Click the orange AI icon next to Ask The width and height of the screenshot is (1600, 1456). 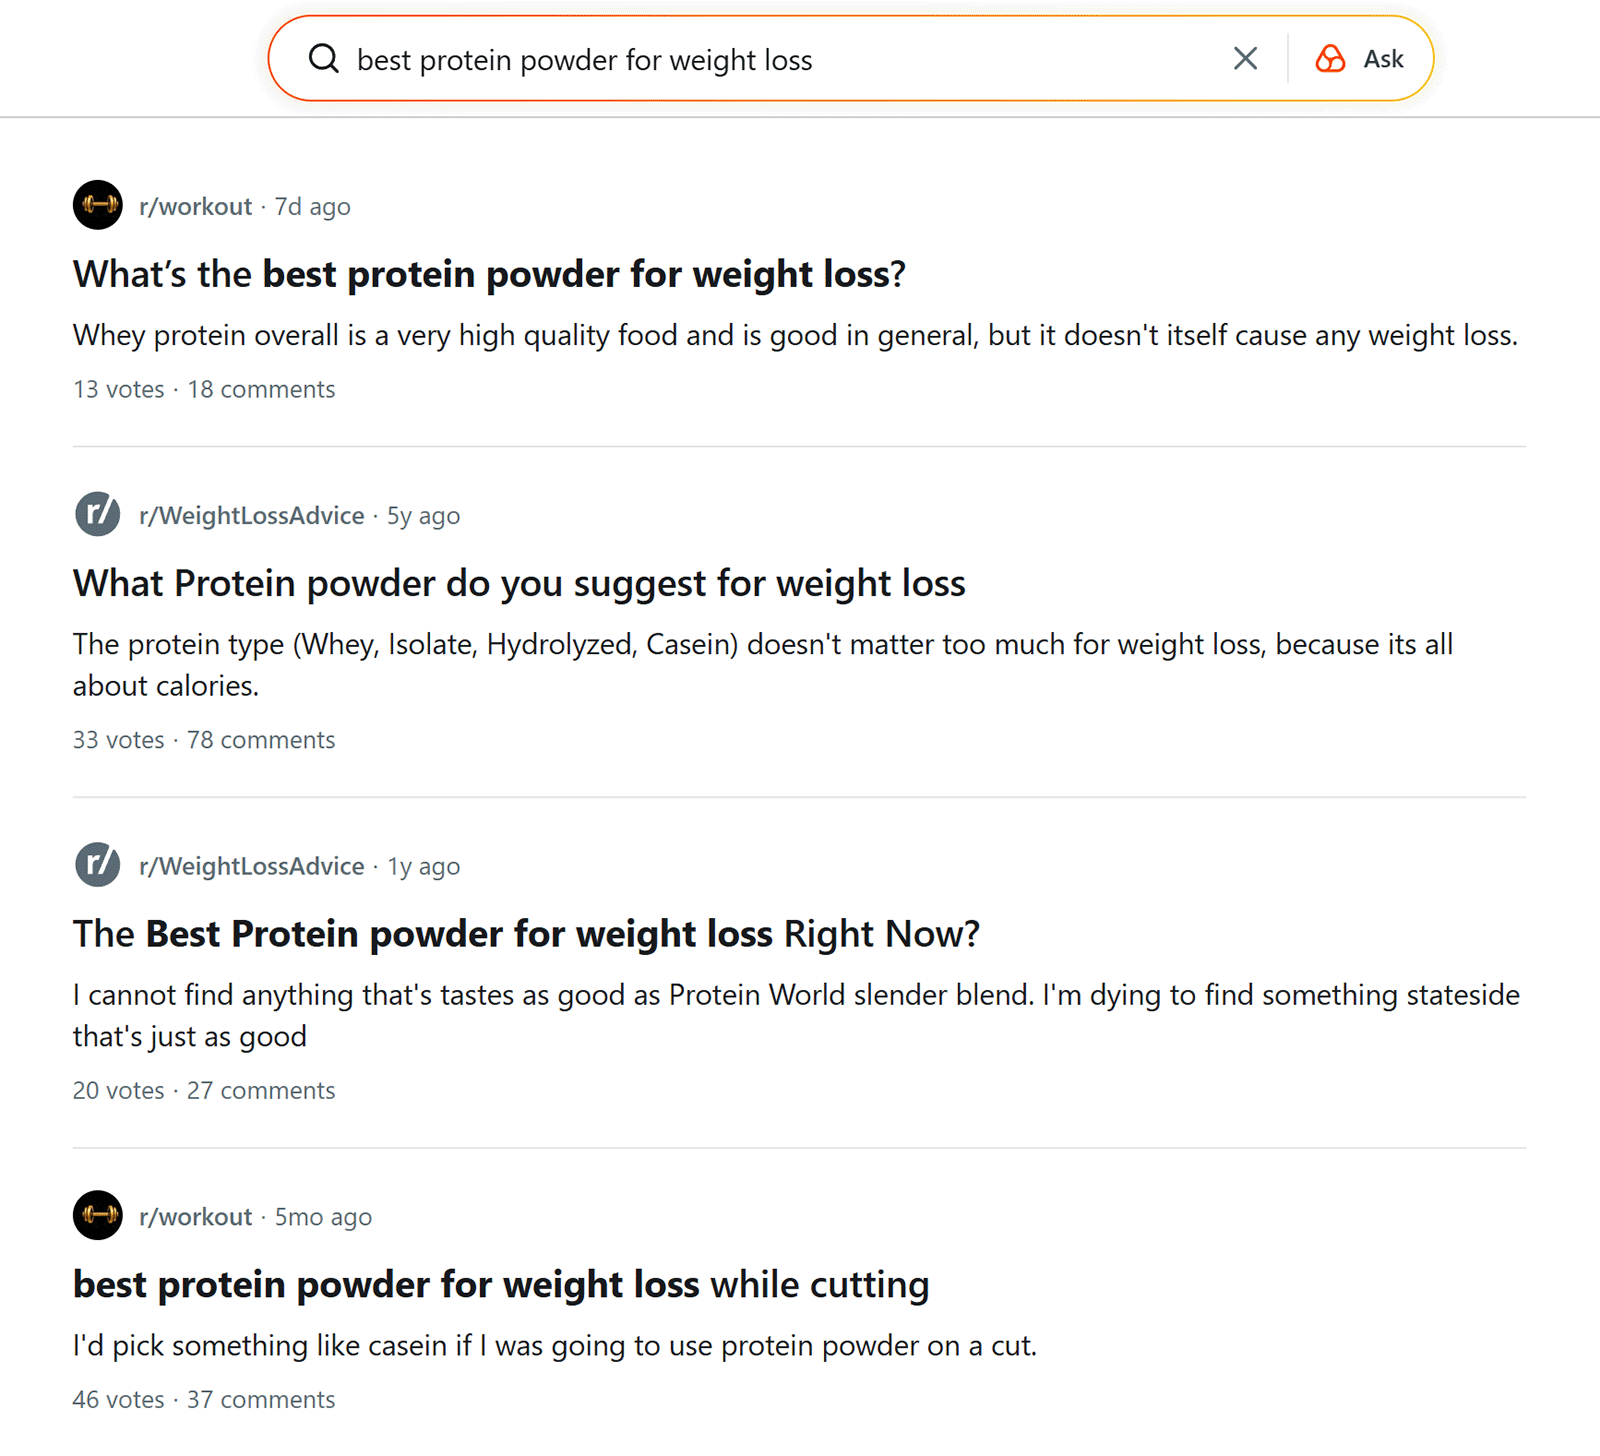pyautogui.click(x=1329, y=59)
